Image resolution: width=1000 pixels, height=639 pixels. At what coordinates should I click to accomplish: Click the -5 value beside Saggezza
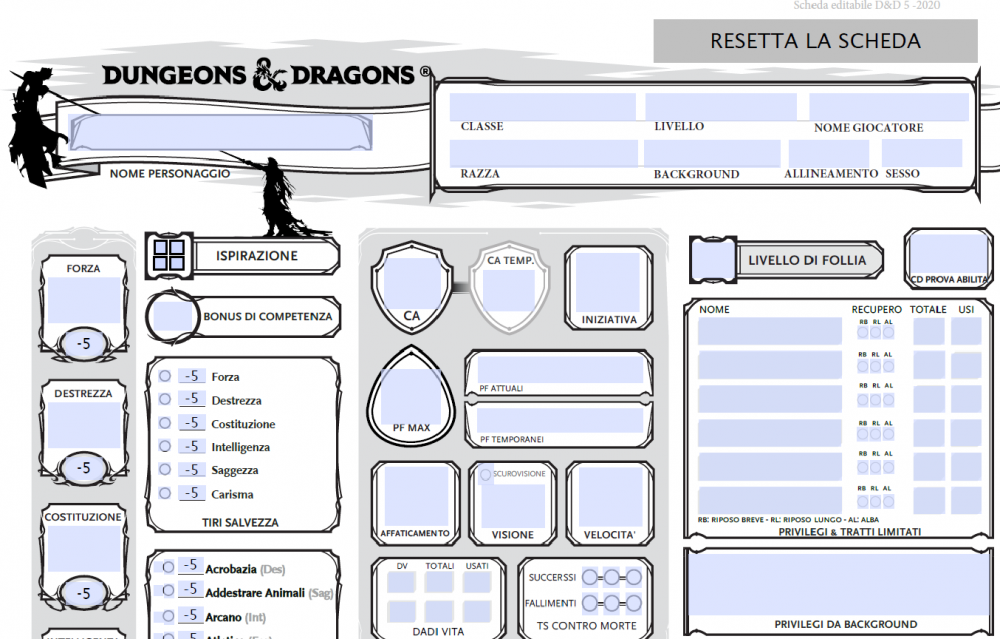[x=191, y=469]
